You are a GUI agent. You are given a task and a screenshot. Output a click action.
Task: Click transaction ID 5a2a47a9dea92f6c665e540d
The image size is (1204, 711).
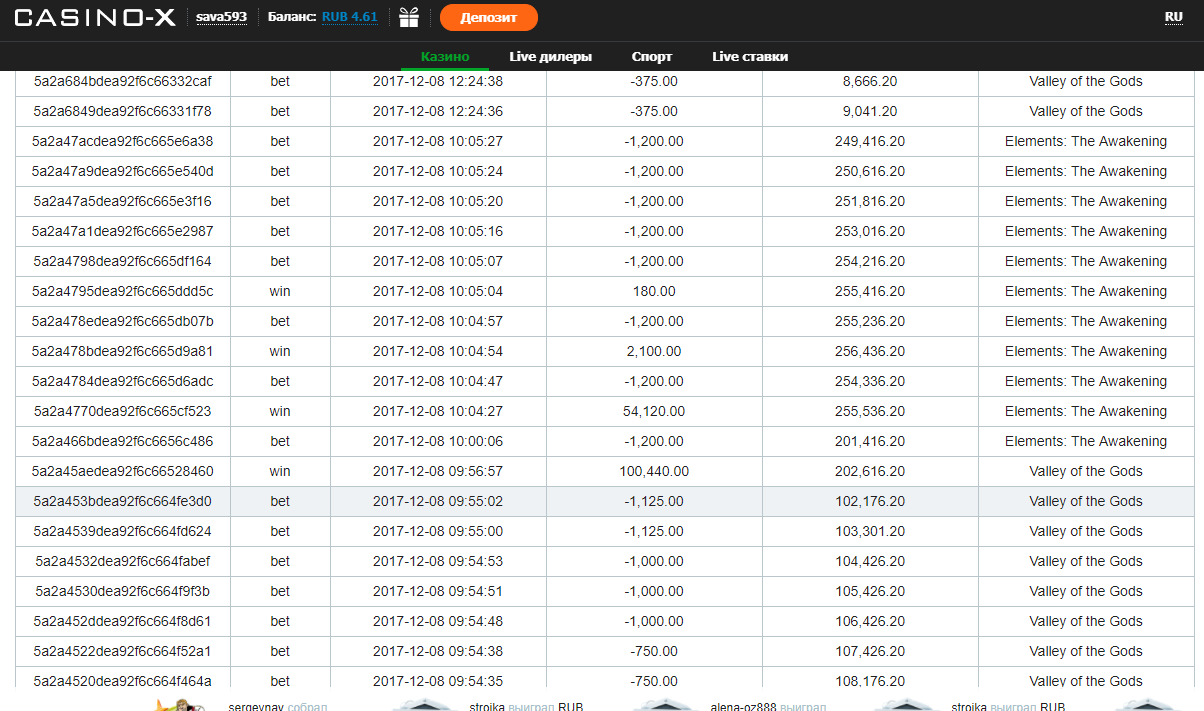coord(123,171)
